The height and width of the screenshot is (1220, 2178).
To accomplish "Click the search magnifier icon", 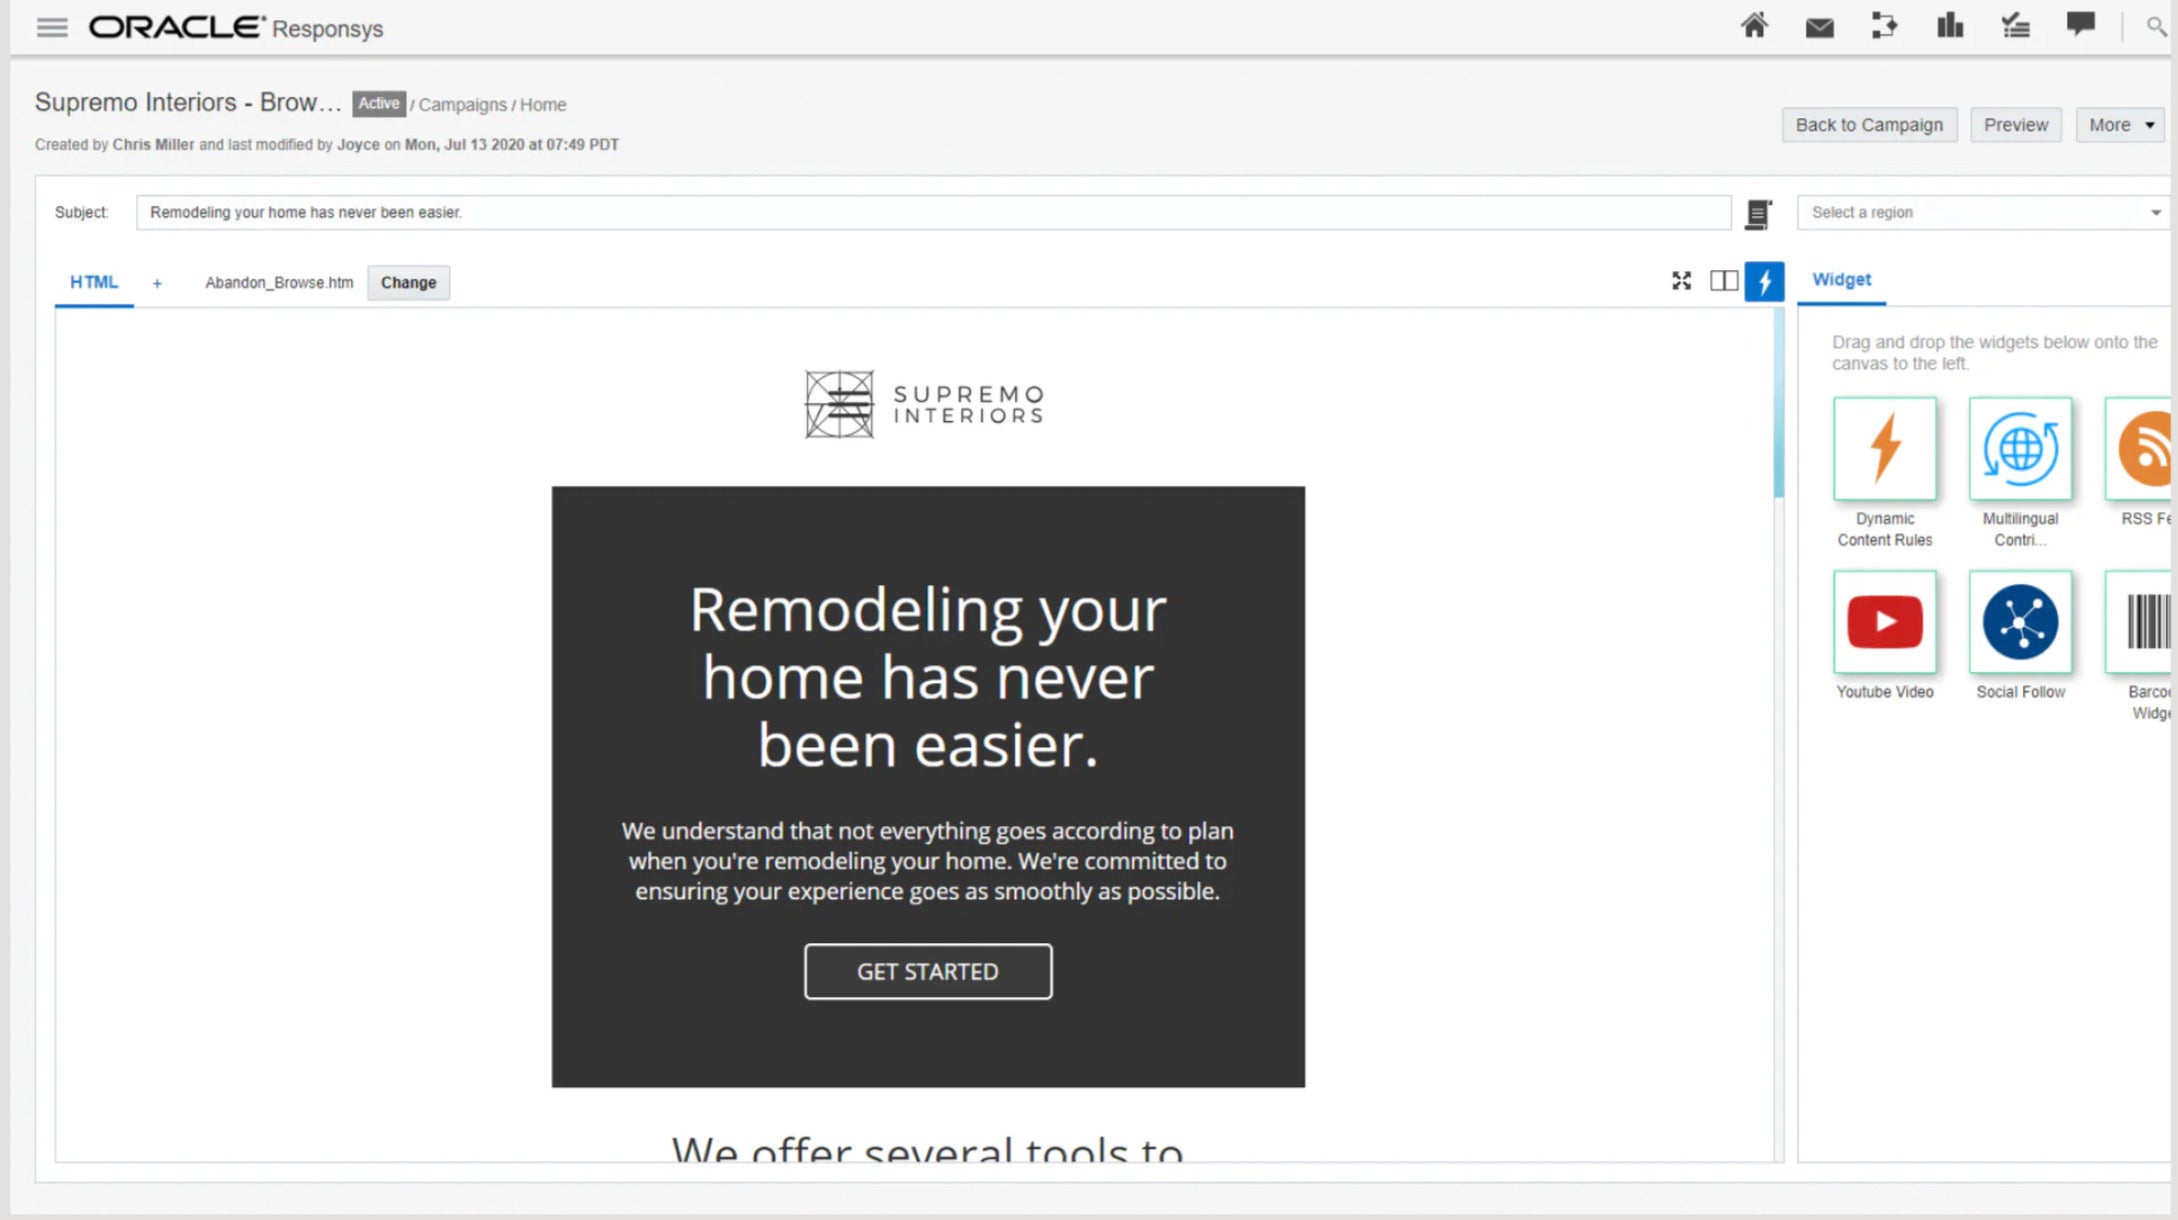I will click(2155, 27).
